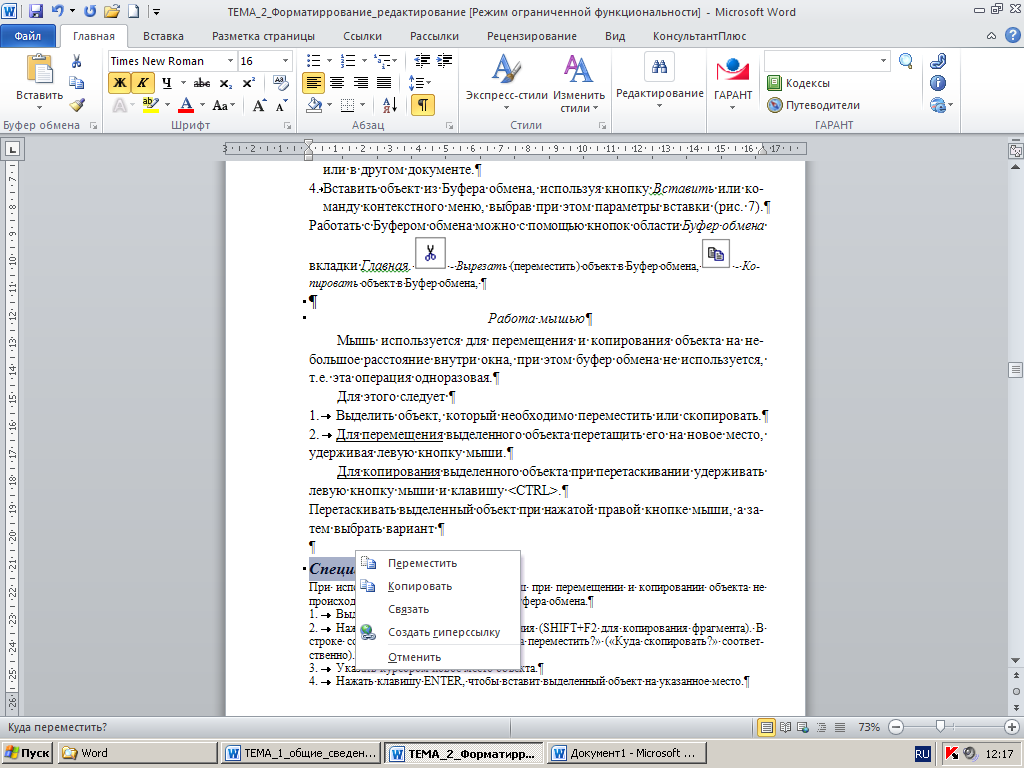Click the 73% zoom level

coord(869,727)
